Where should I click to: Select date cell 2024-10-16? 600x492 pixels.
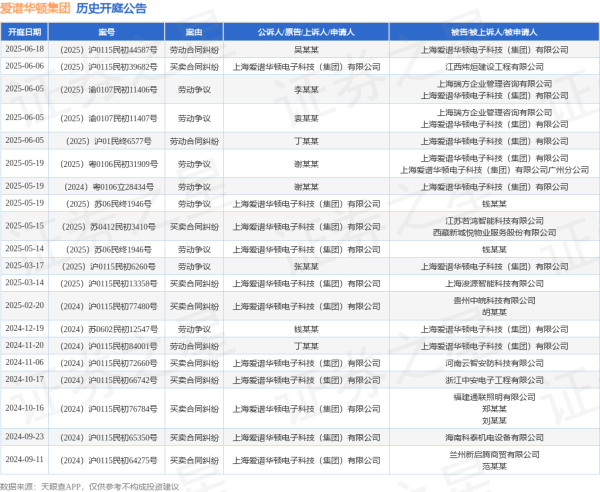24,408
